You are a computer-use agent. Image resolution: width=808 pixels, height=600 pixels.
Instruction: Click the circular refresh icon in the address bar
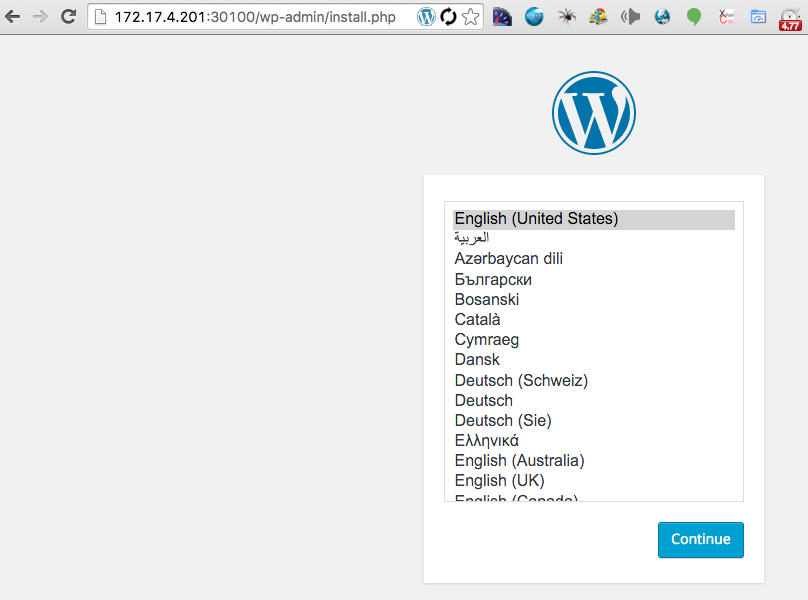pyautogui.click(x=447, y=17)
